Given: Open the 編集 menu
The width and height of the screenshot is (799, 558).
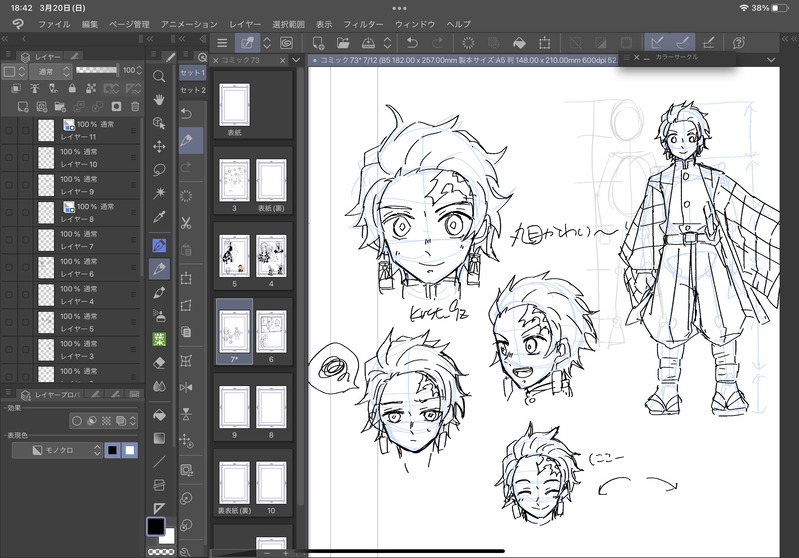Looking at the screenshot, I should click(x=90, y=24).
